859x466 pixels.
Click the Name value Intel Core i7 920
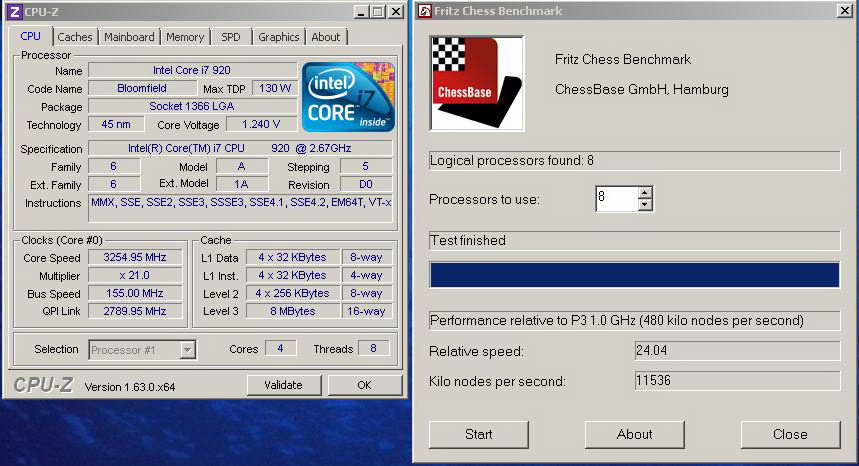[192, 70]
